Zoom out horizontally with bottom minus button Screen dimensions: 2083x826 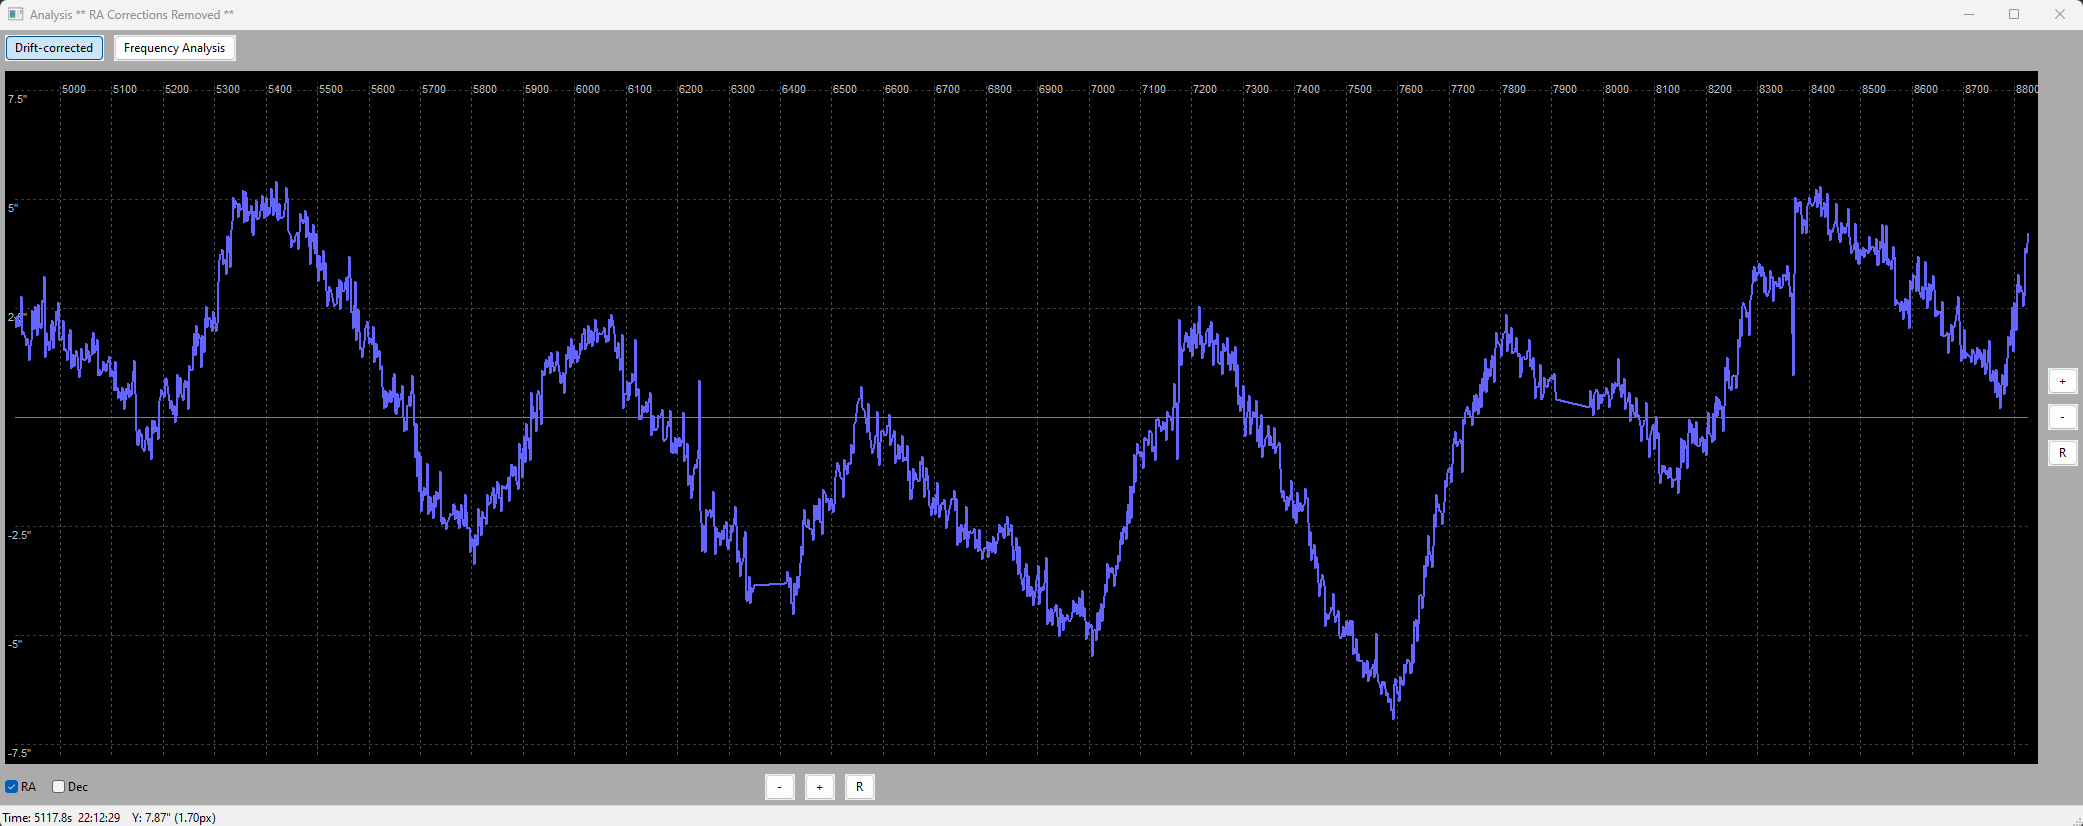[780, 787]
